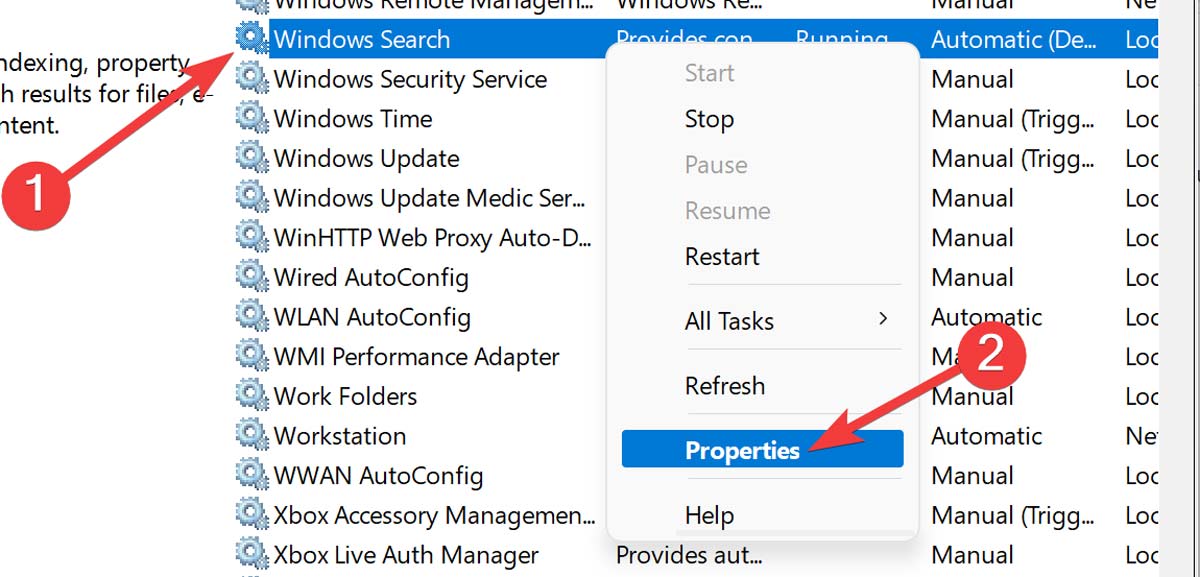Open Help from the context menu
Screen dimensions: 1200x577
709,515
